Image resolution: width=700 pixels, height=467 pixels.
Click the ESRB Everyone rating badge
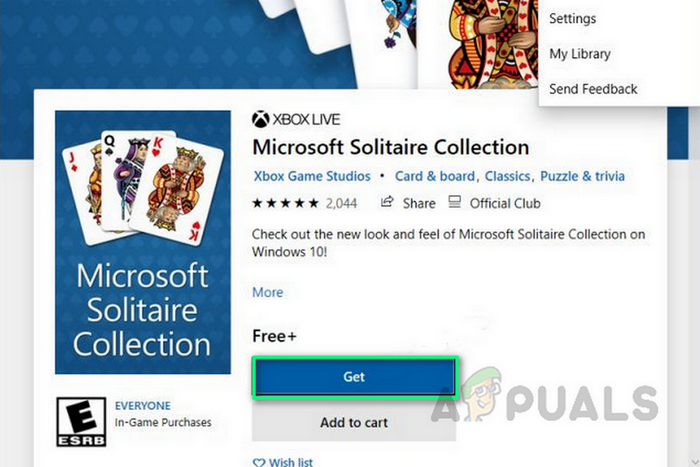point(81,422)
